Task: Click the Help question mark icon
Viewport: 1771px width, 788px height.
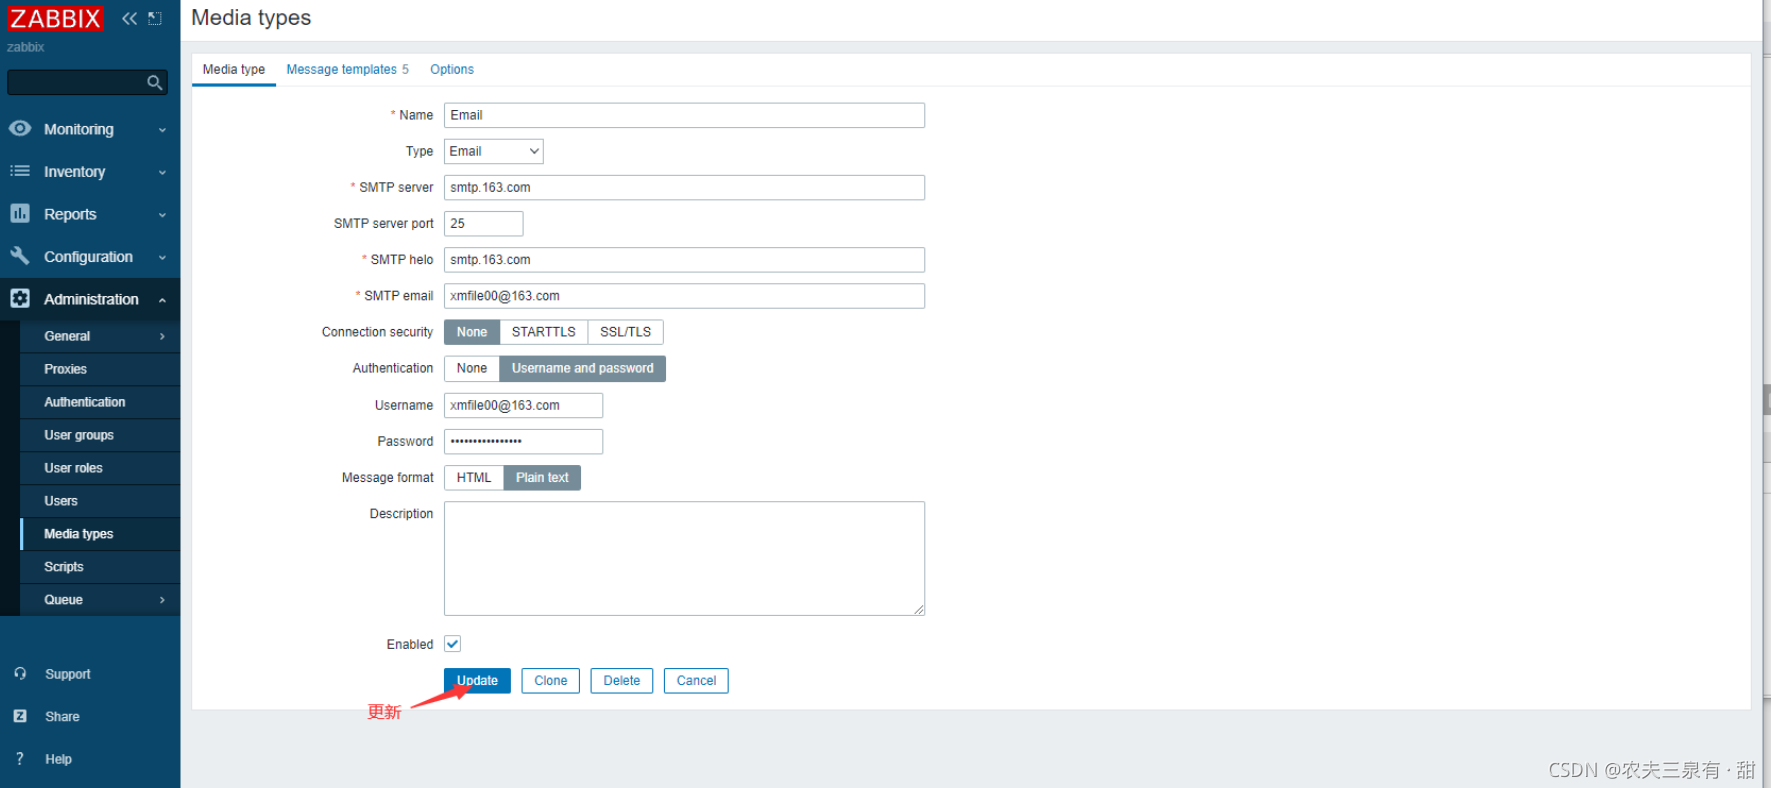Action: coord(20,759)
